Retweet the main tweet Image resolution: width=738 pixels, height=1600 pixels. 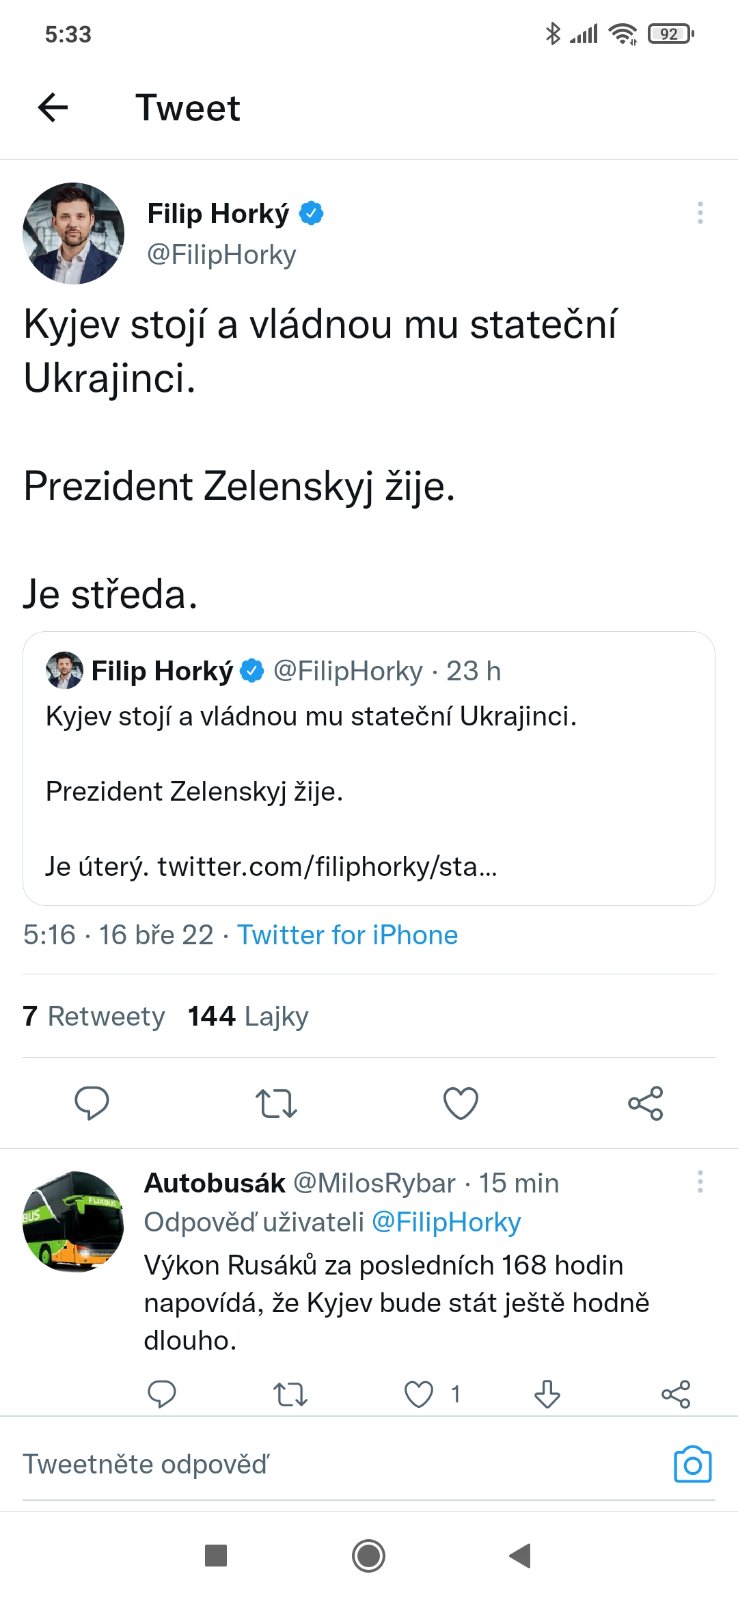[x=276, y=1103]
